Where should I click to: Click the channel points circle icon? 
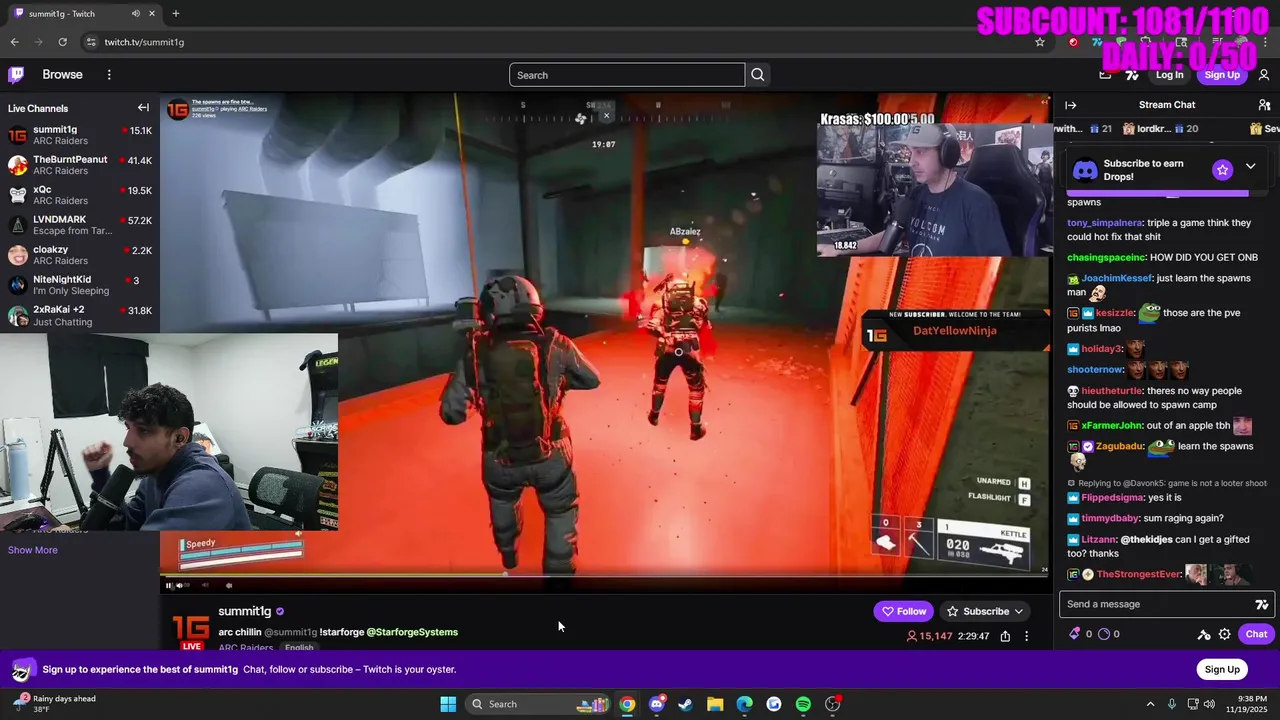1105,634
